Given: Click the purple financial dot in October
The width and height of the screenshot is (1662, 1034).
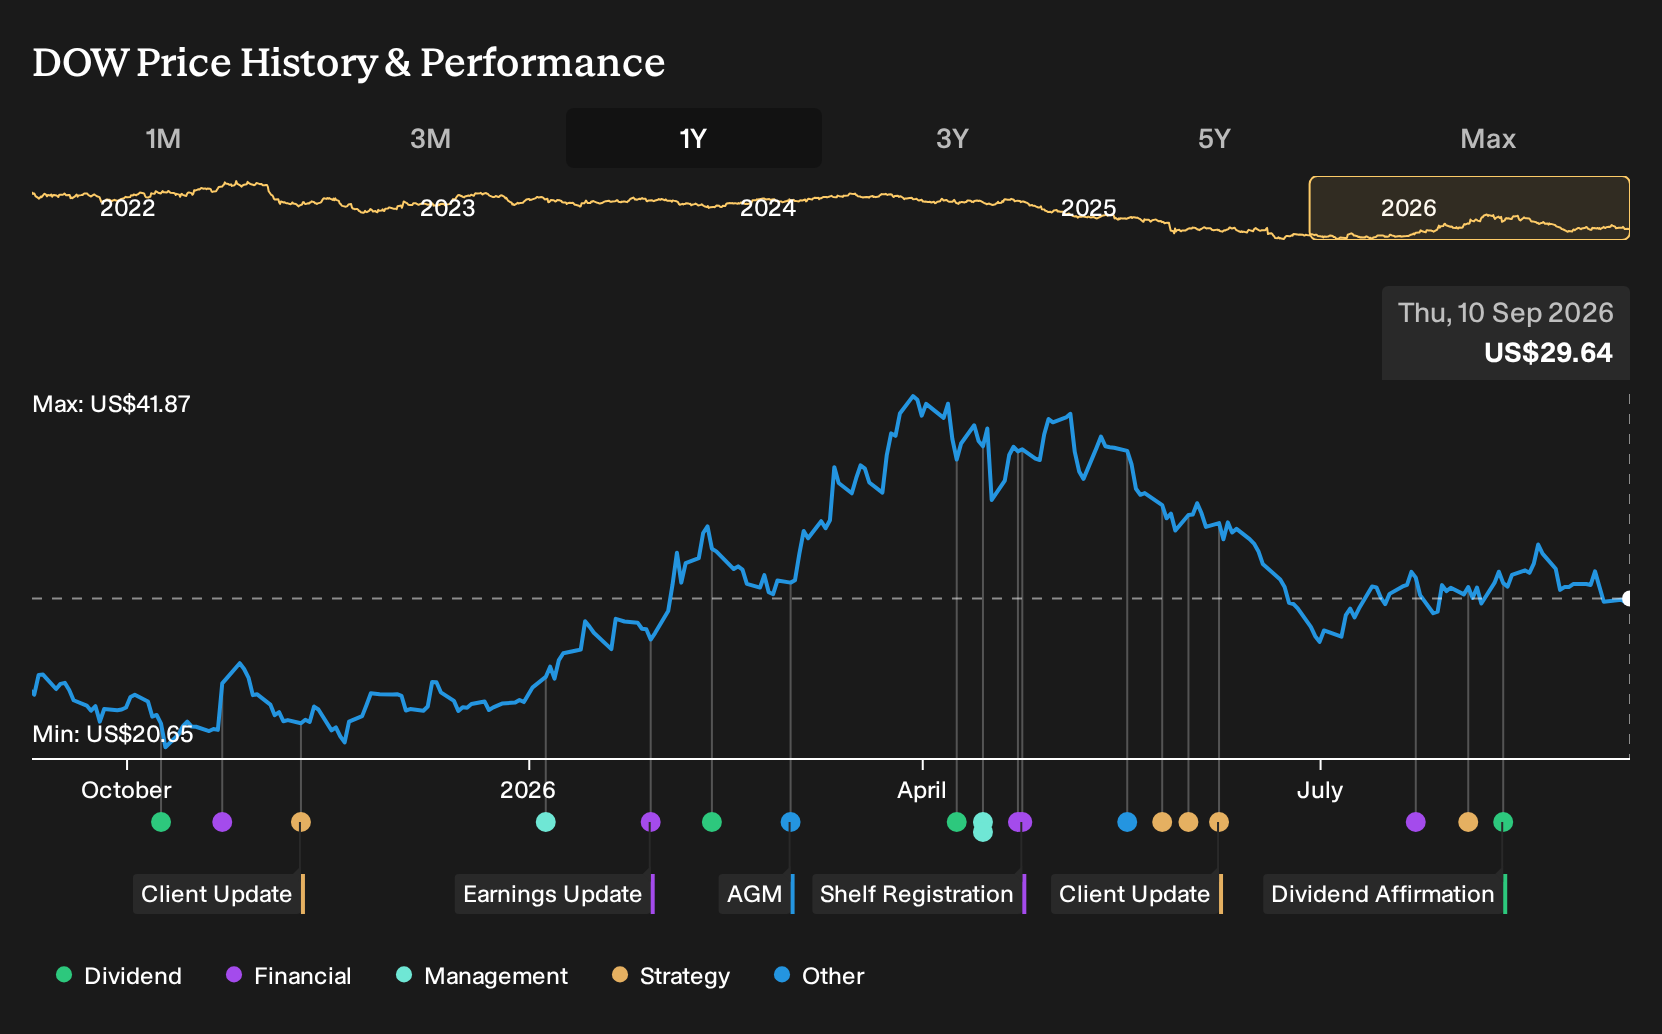Looking at the screenshot, I should (x=222, y=822).
